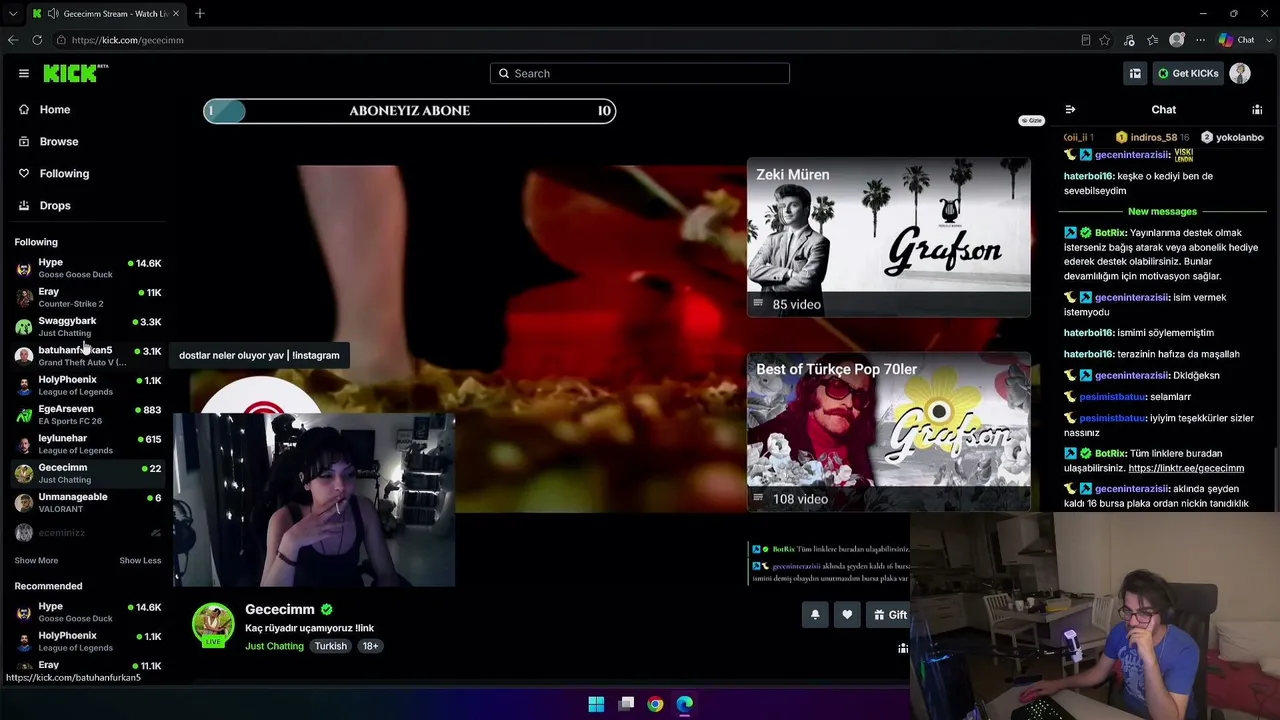Click the Gift button
Image resolution: width=1280 pixels, height=720 pixels.
tap(889, 615)
